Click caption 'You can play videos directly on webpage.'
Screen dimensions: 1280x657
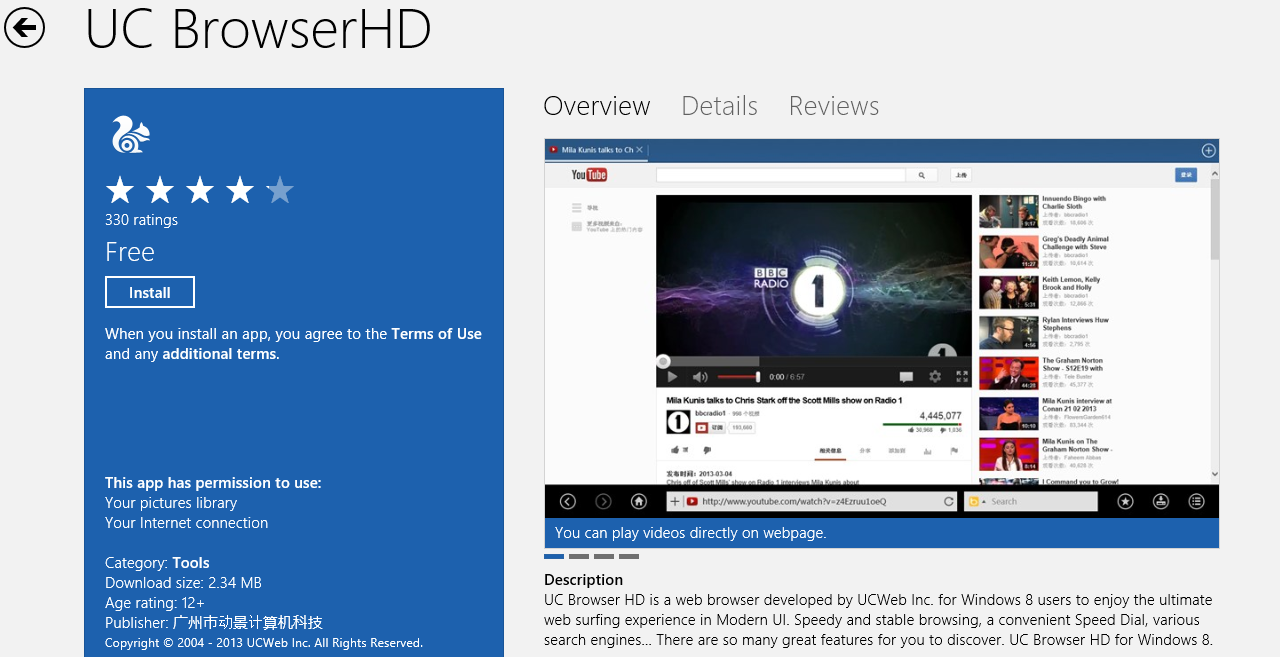coord(691,533)
